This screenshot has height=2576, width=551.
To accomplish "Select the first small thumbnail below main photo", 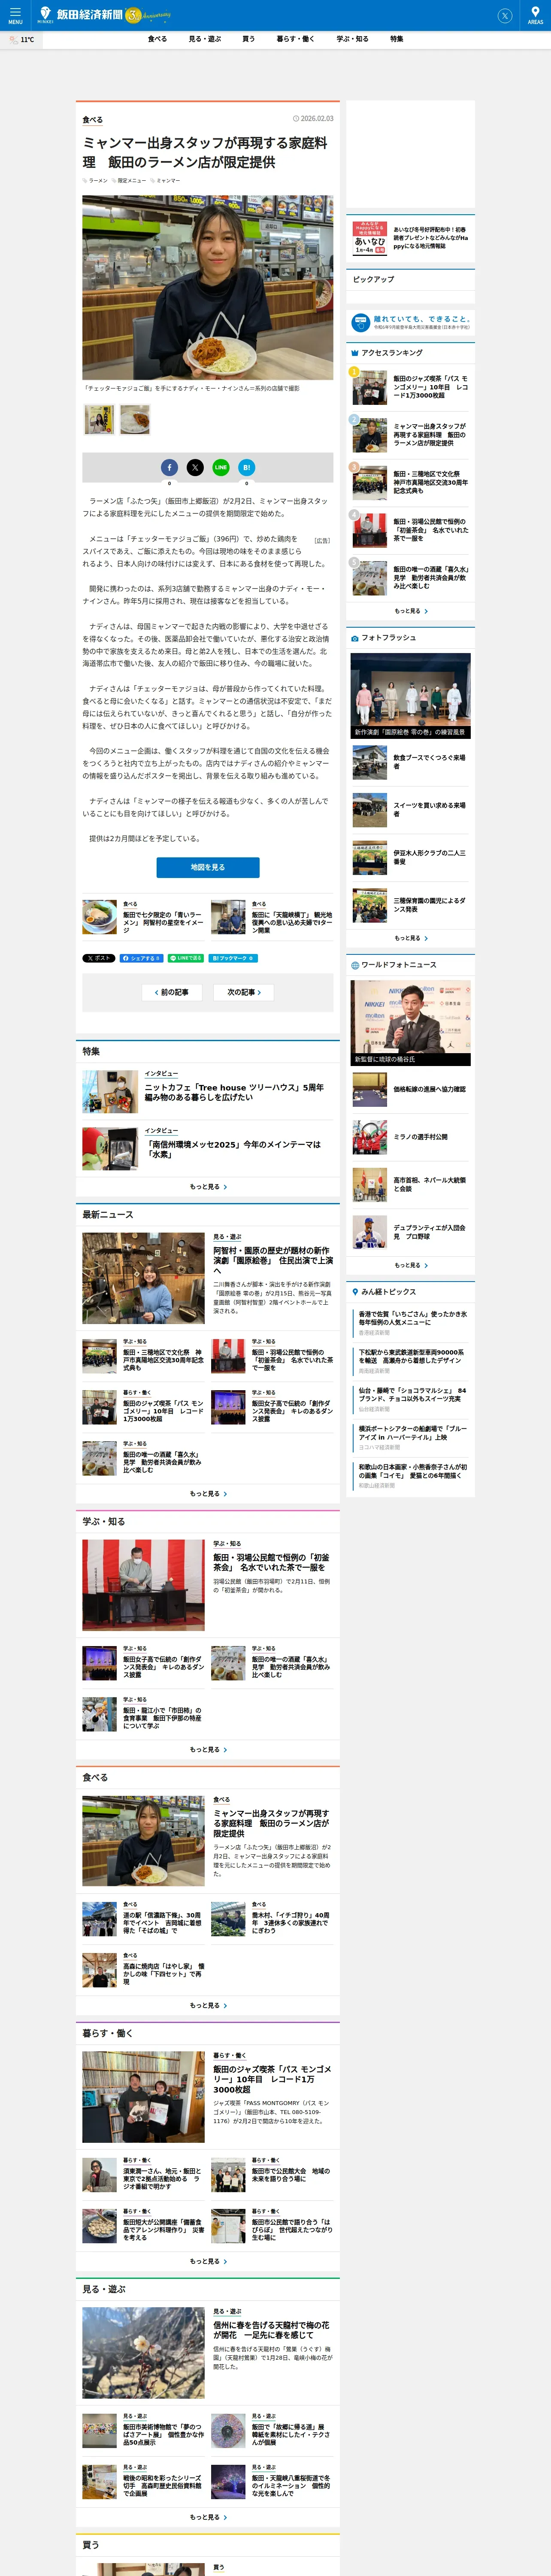I will 99,419.
